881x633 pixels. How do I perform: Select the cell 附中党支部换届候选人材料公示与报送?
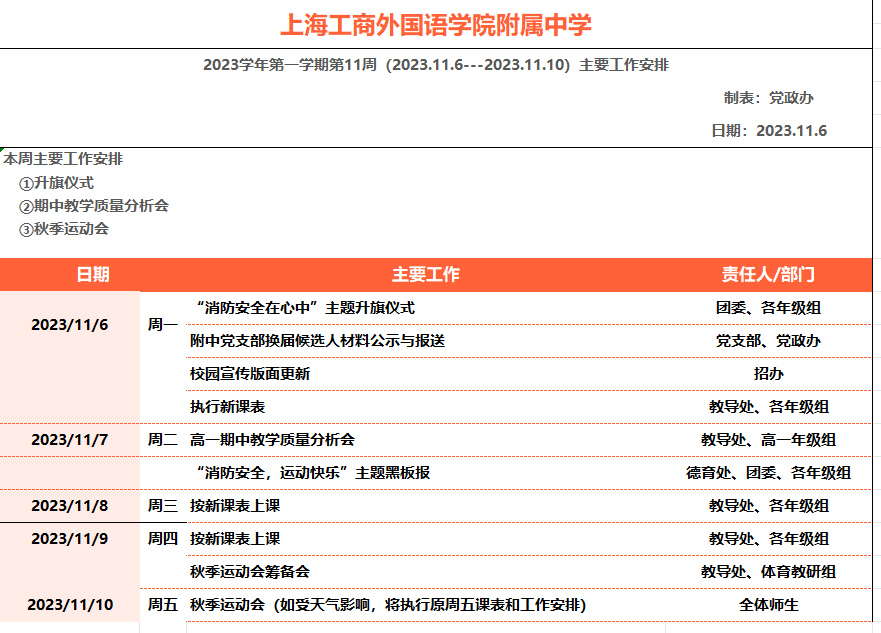pos(317,341)
